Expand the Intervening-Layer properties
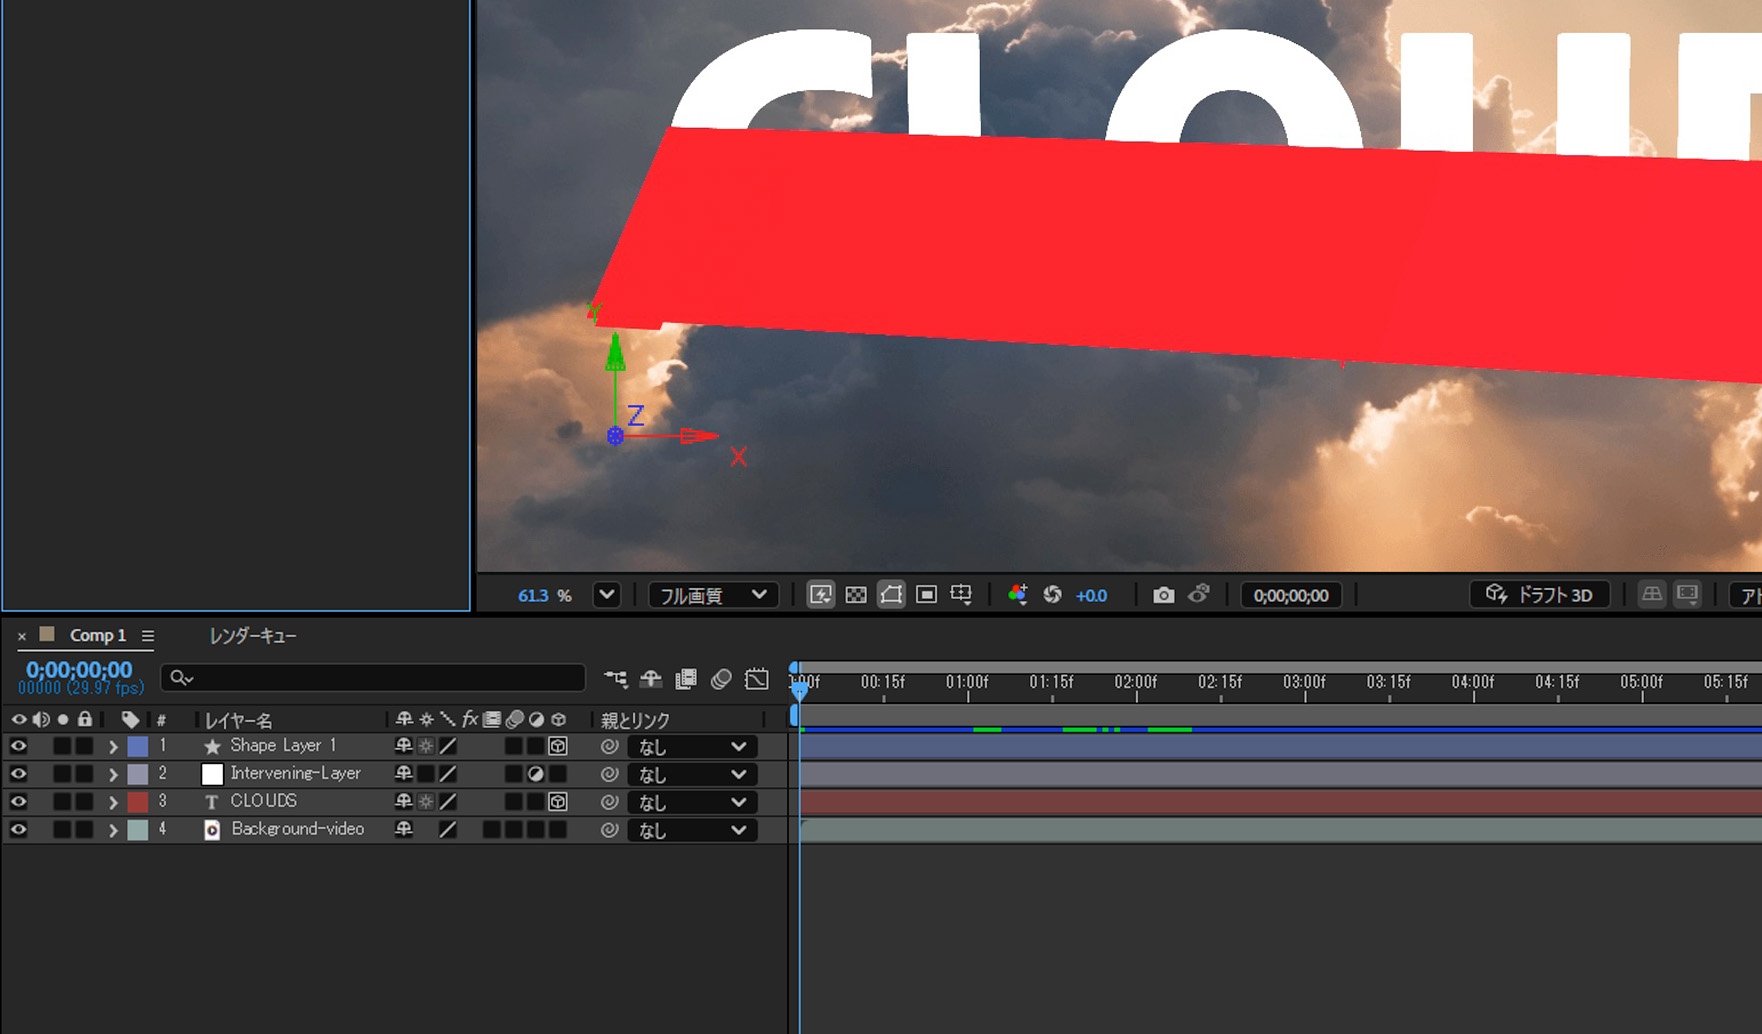Viewport: 1762px width, 1034px height. click(x=113, y=774)
